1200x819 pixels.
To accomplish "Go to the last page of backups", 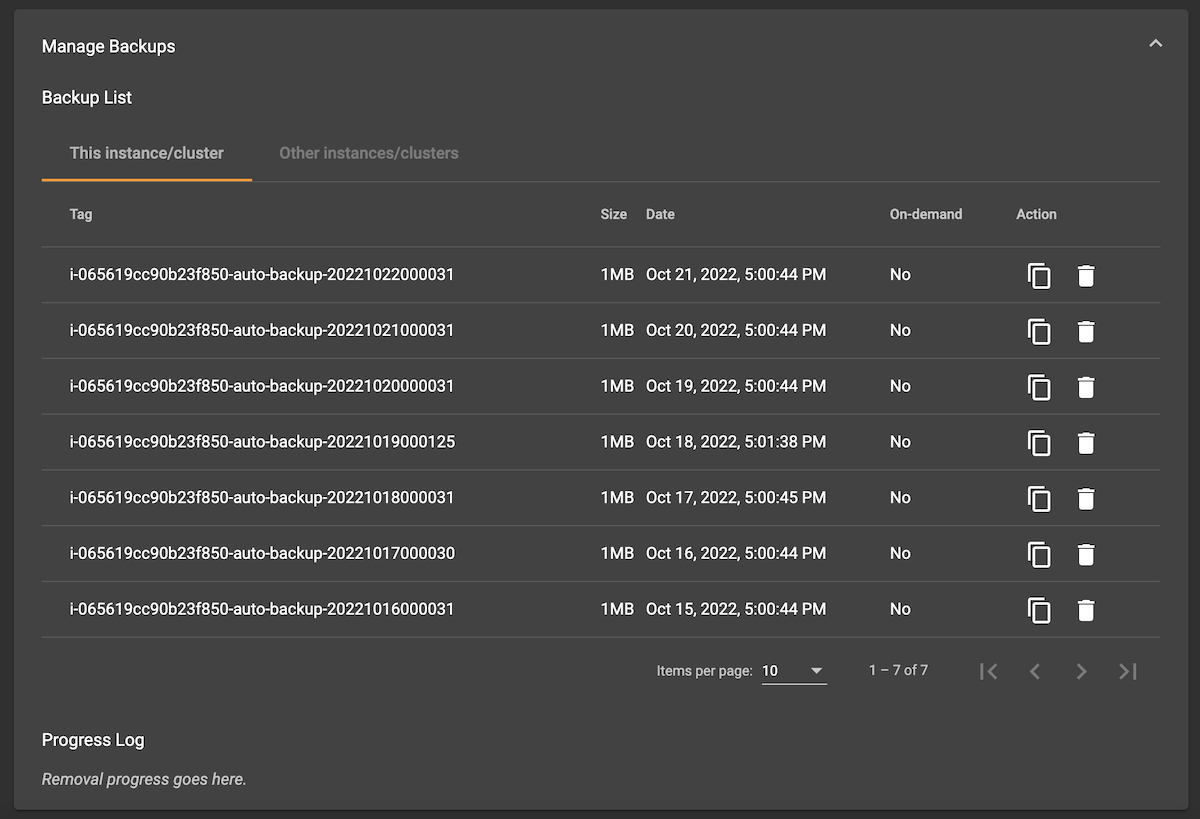I will point(1128,671).
